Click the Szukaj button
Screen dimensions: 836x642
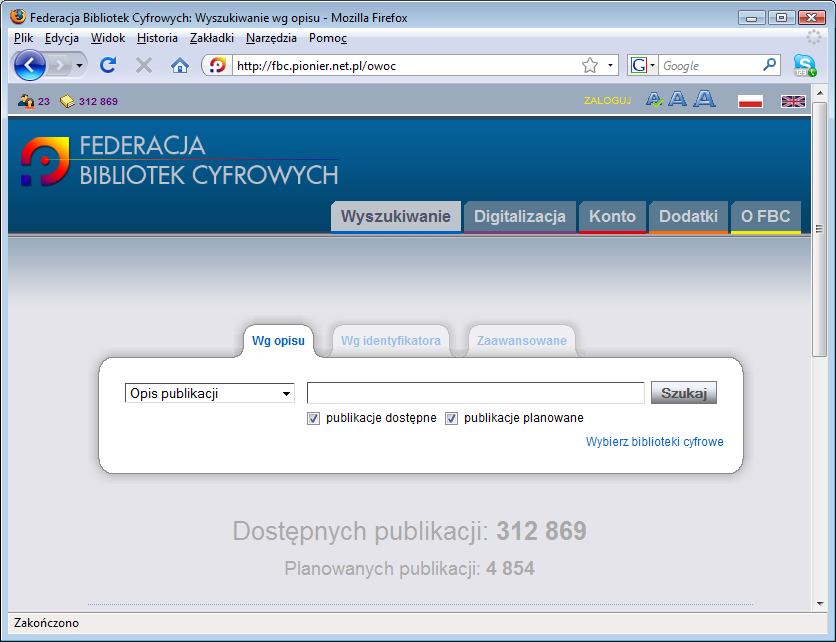(684, 393)
